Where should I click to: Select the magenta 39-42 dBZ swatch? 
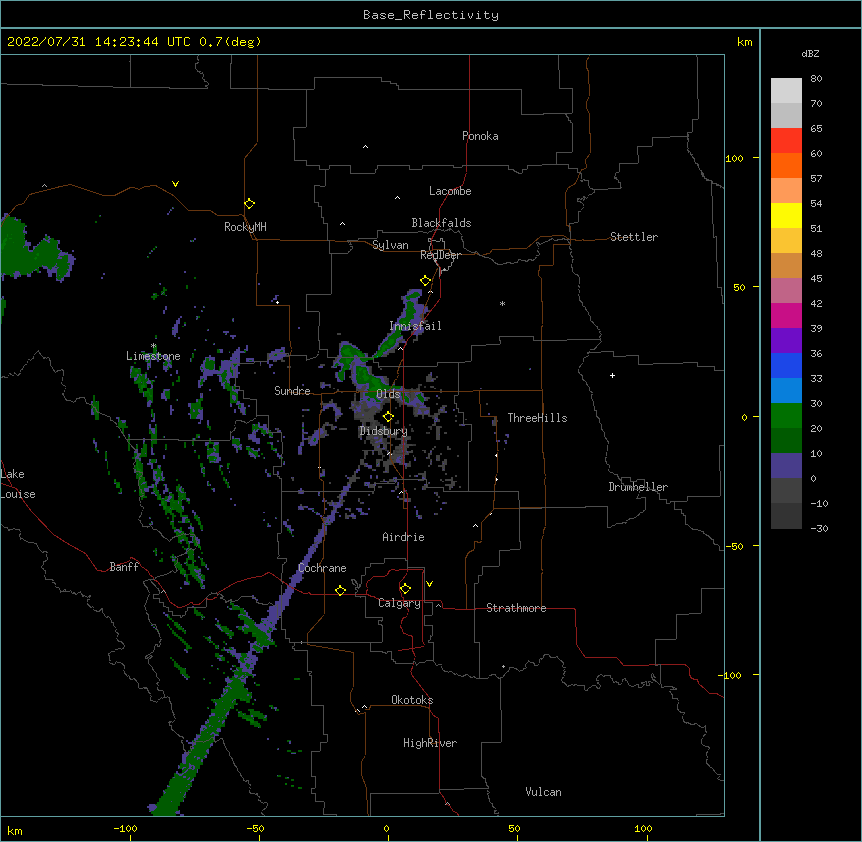click(x=786, y=315)
